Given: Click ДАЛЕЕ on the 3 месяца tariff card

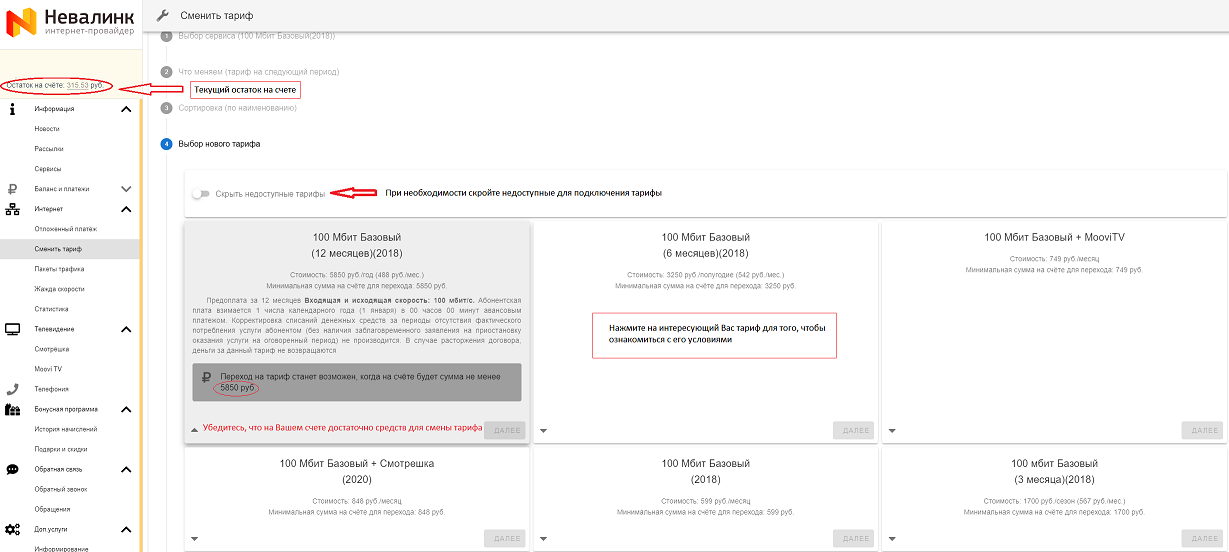Looking at the screenshot, I should 1201,538.
